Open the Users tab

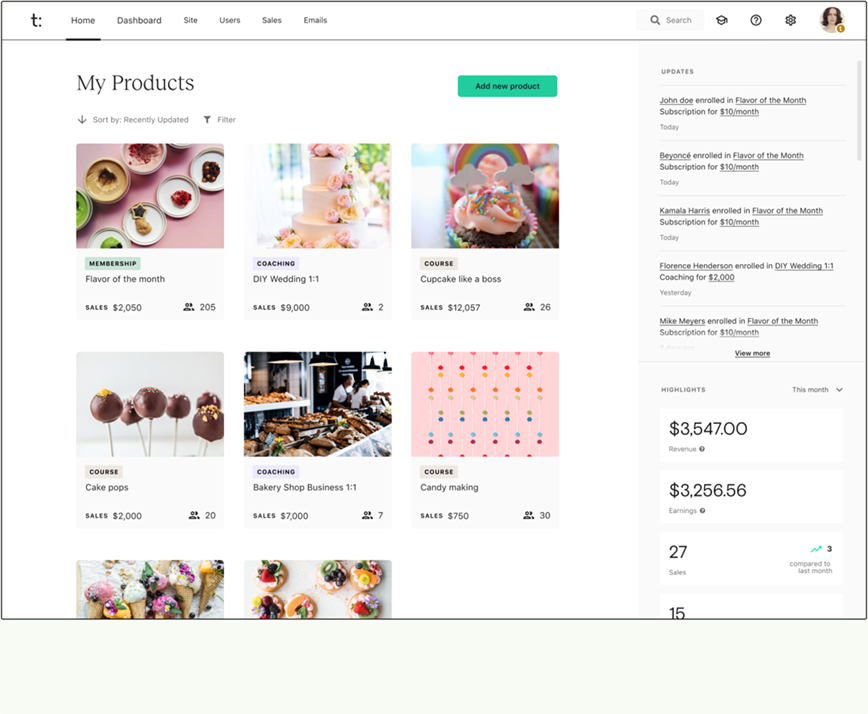(230, 20)
